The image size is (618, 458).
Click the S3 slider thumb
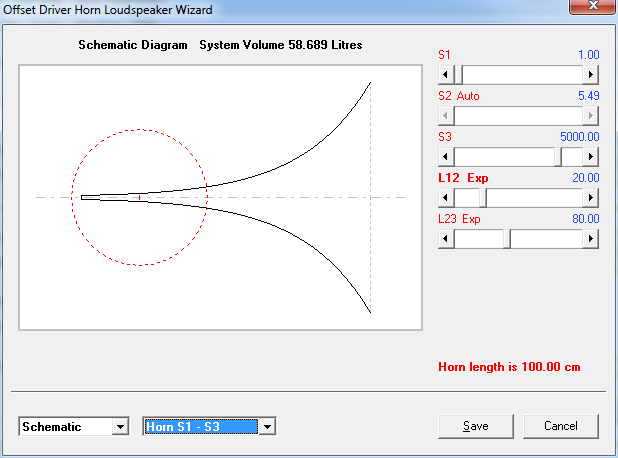click(x=558, y=156)
